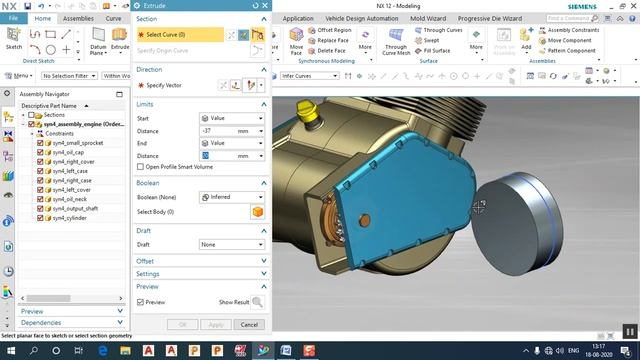640x360 pixels.
Task: Open the No Selection Filter dropdown
Action: pyautogui.click(x=69, y=76)
